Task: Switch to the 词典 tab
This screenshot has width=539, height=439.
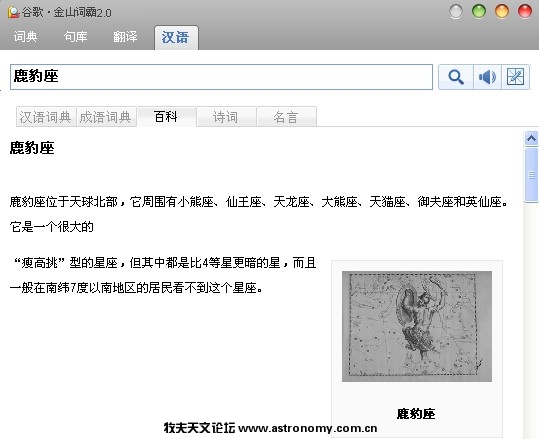Action: tap(25, 36)
